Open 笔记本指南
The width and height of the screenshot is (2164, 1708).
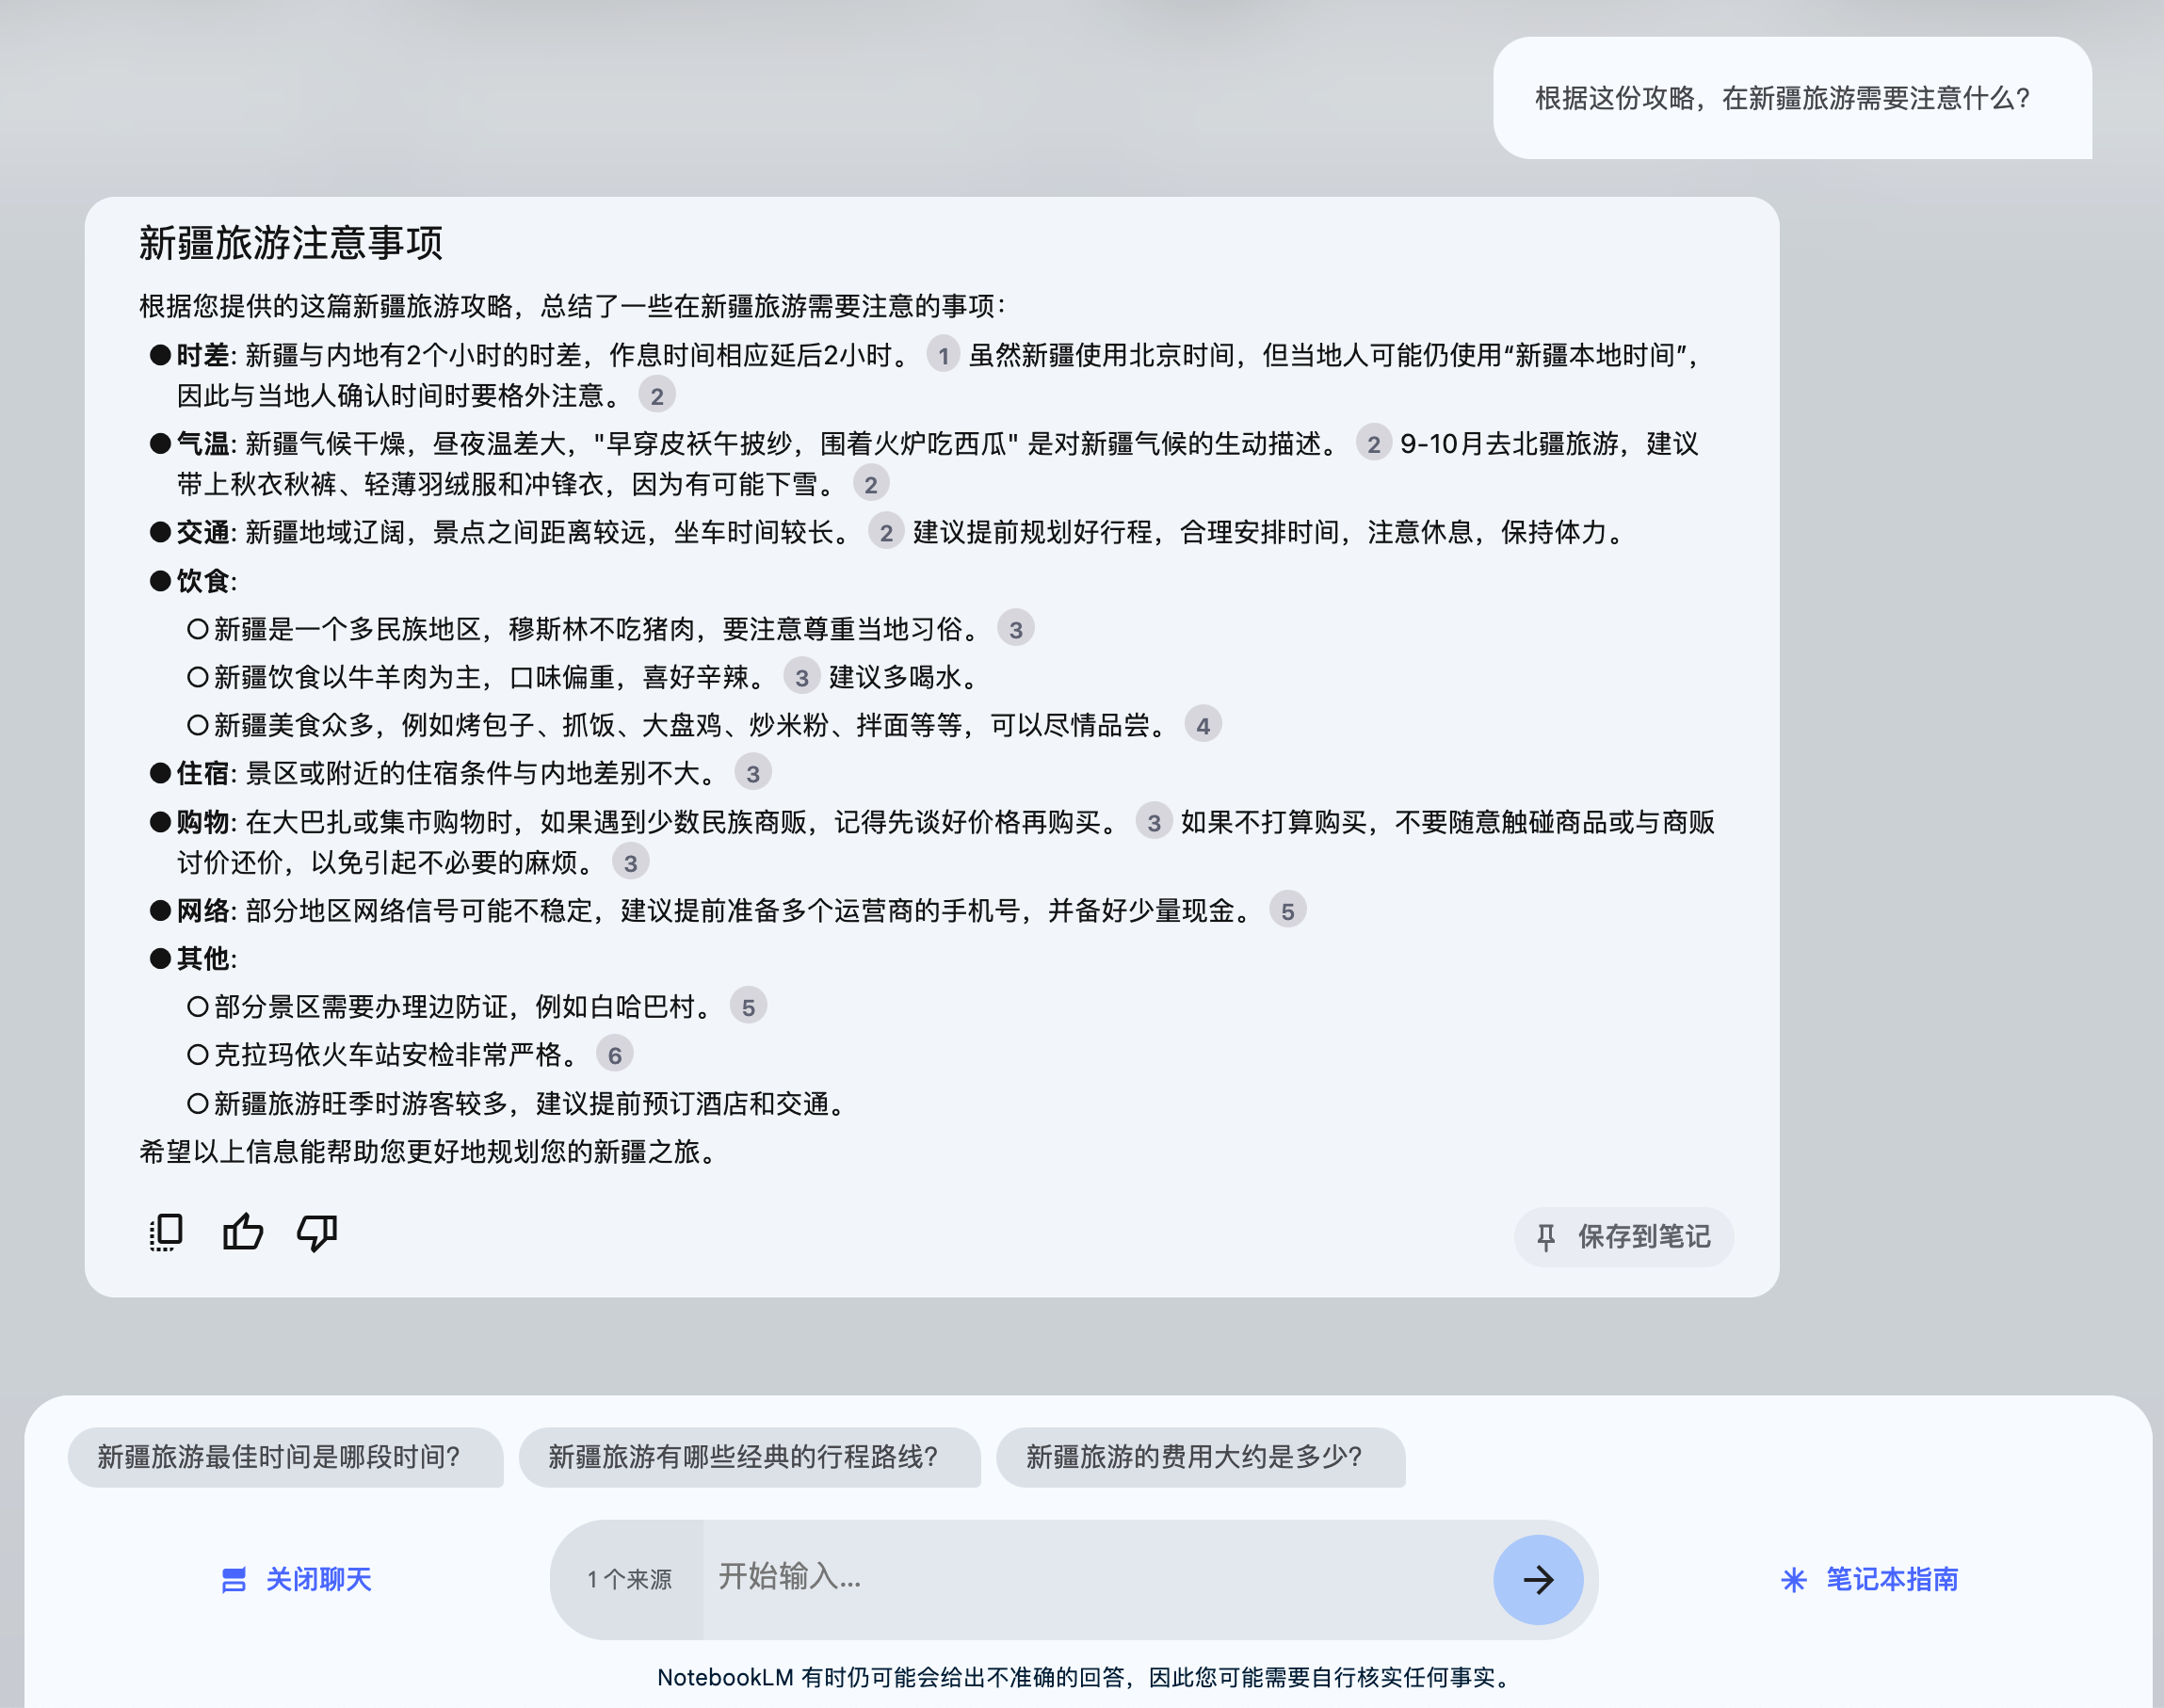click(1869, 1579)
